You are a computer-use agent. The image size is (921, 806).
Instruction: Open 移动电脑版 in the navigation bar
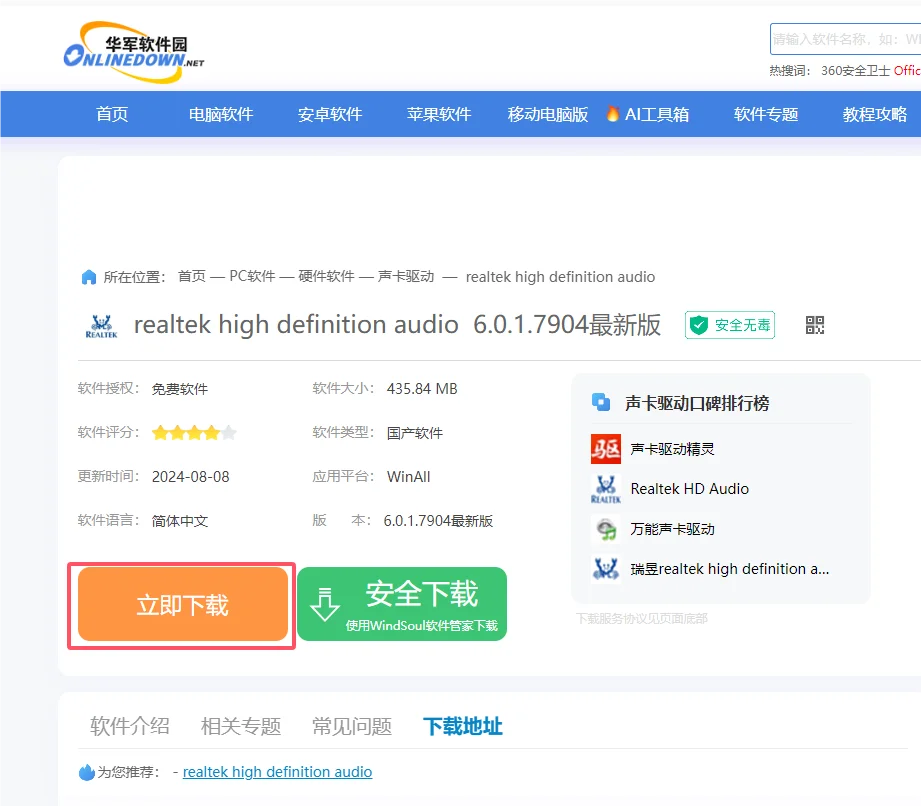[547, 114]
